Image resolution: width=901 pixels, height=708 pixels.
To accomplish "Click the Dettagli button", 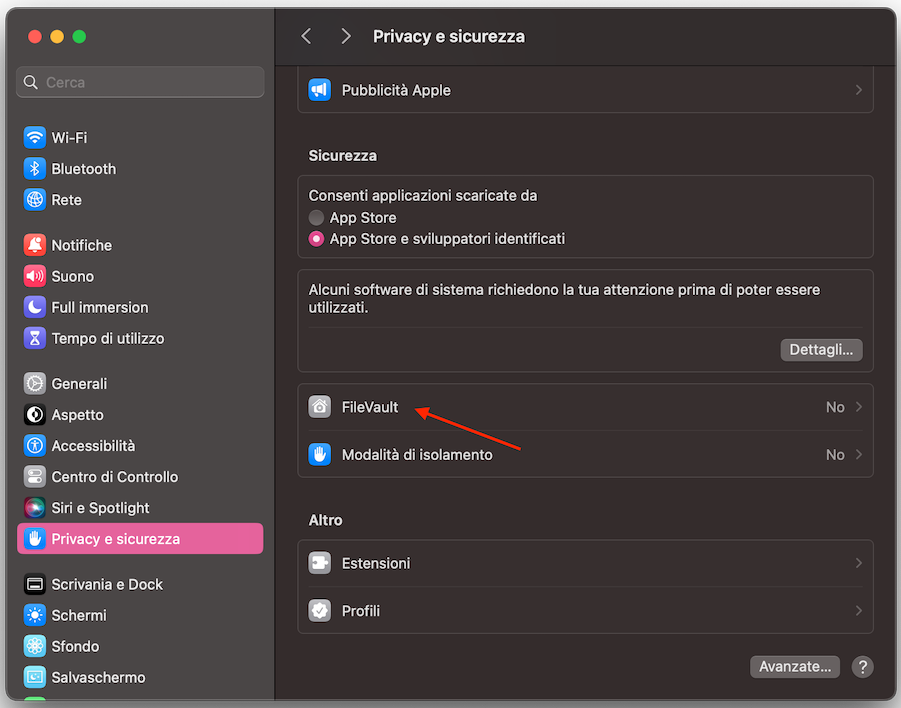I will tap(820, 349).
